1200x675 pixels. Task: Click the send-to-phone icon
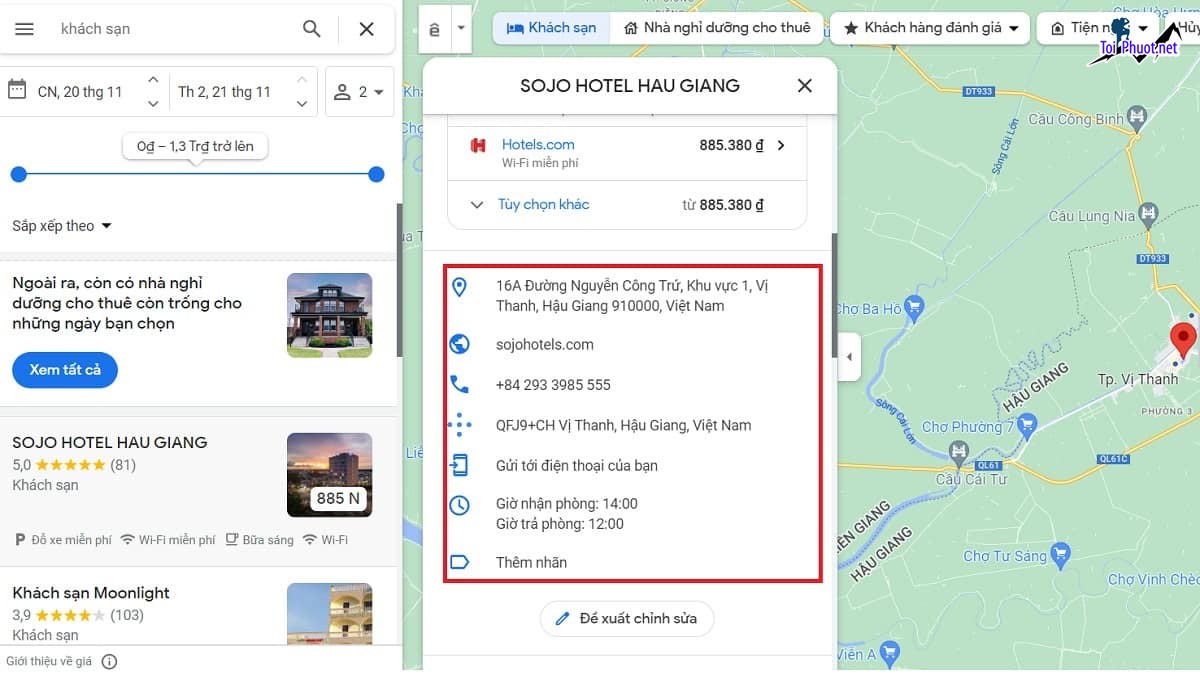tap(459, 465)
